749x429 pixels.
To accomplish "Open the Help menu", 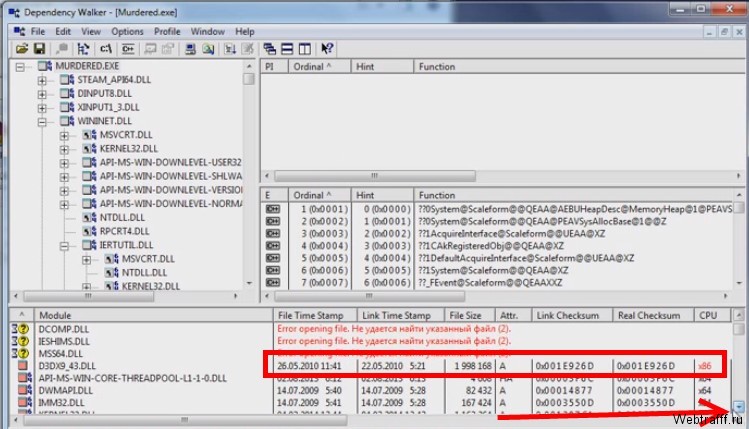I will [x=245, y=32].
